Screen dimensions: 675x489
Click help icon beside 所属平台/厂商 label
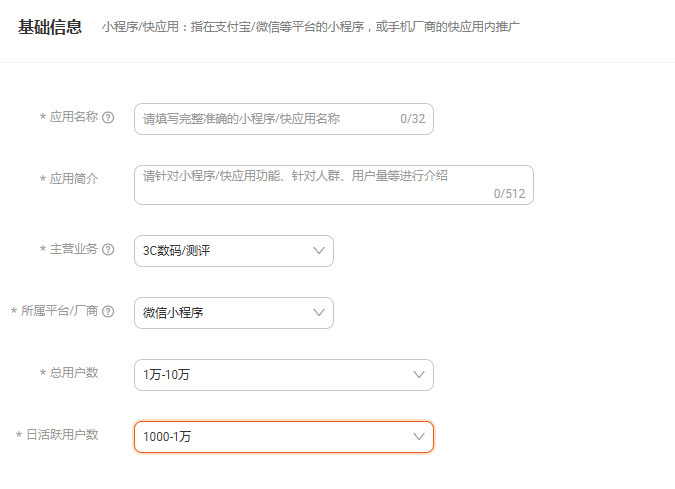[108, 312]
